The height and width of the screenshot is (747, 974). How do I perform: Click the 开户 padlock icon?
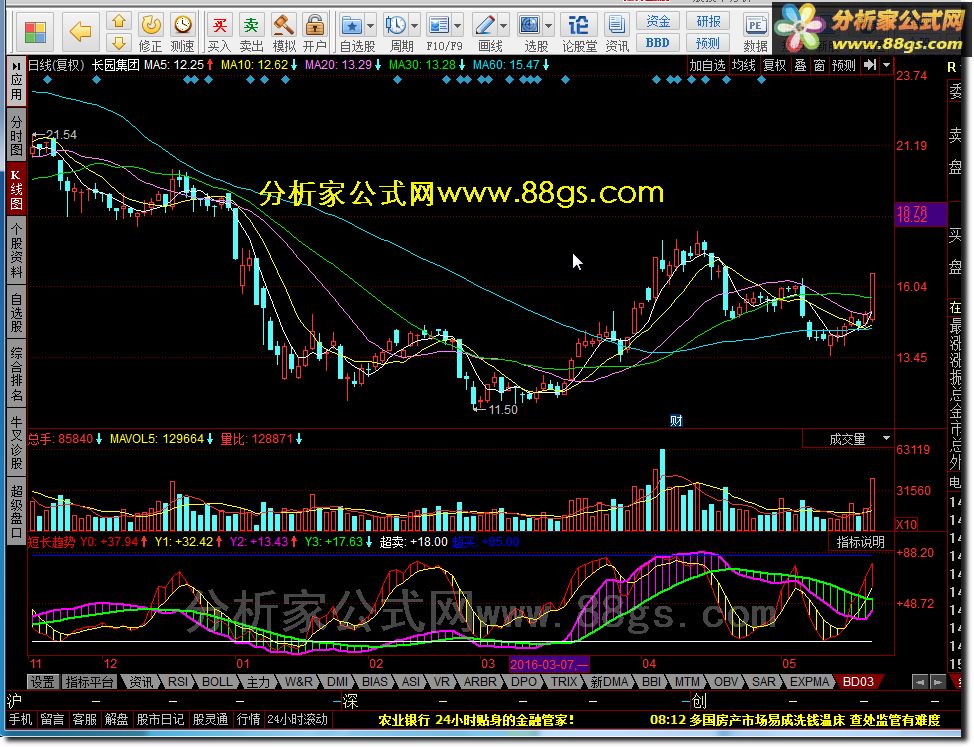(315, 31)
